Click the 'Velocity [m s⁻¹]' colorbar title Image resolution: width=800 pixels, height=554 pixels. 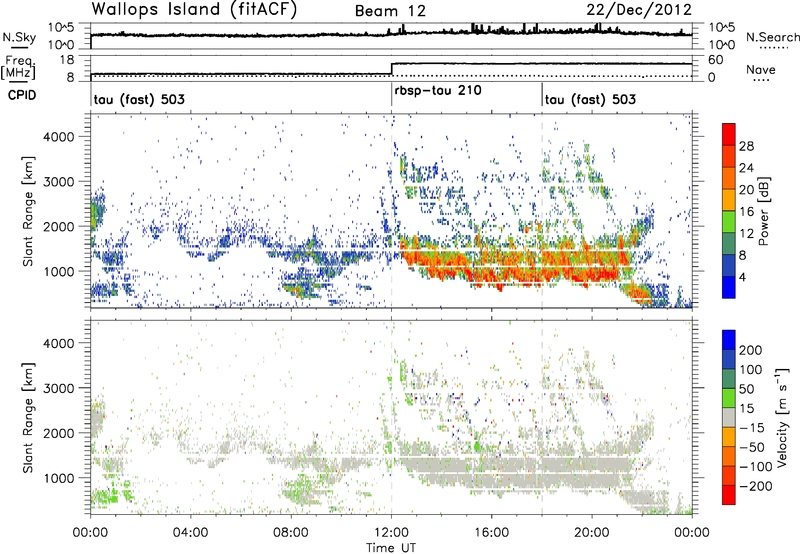click(781, 417)
